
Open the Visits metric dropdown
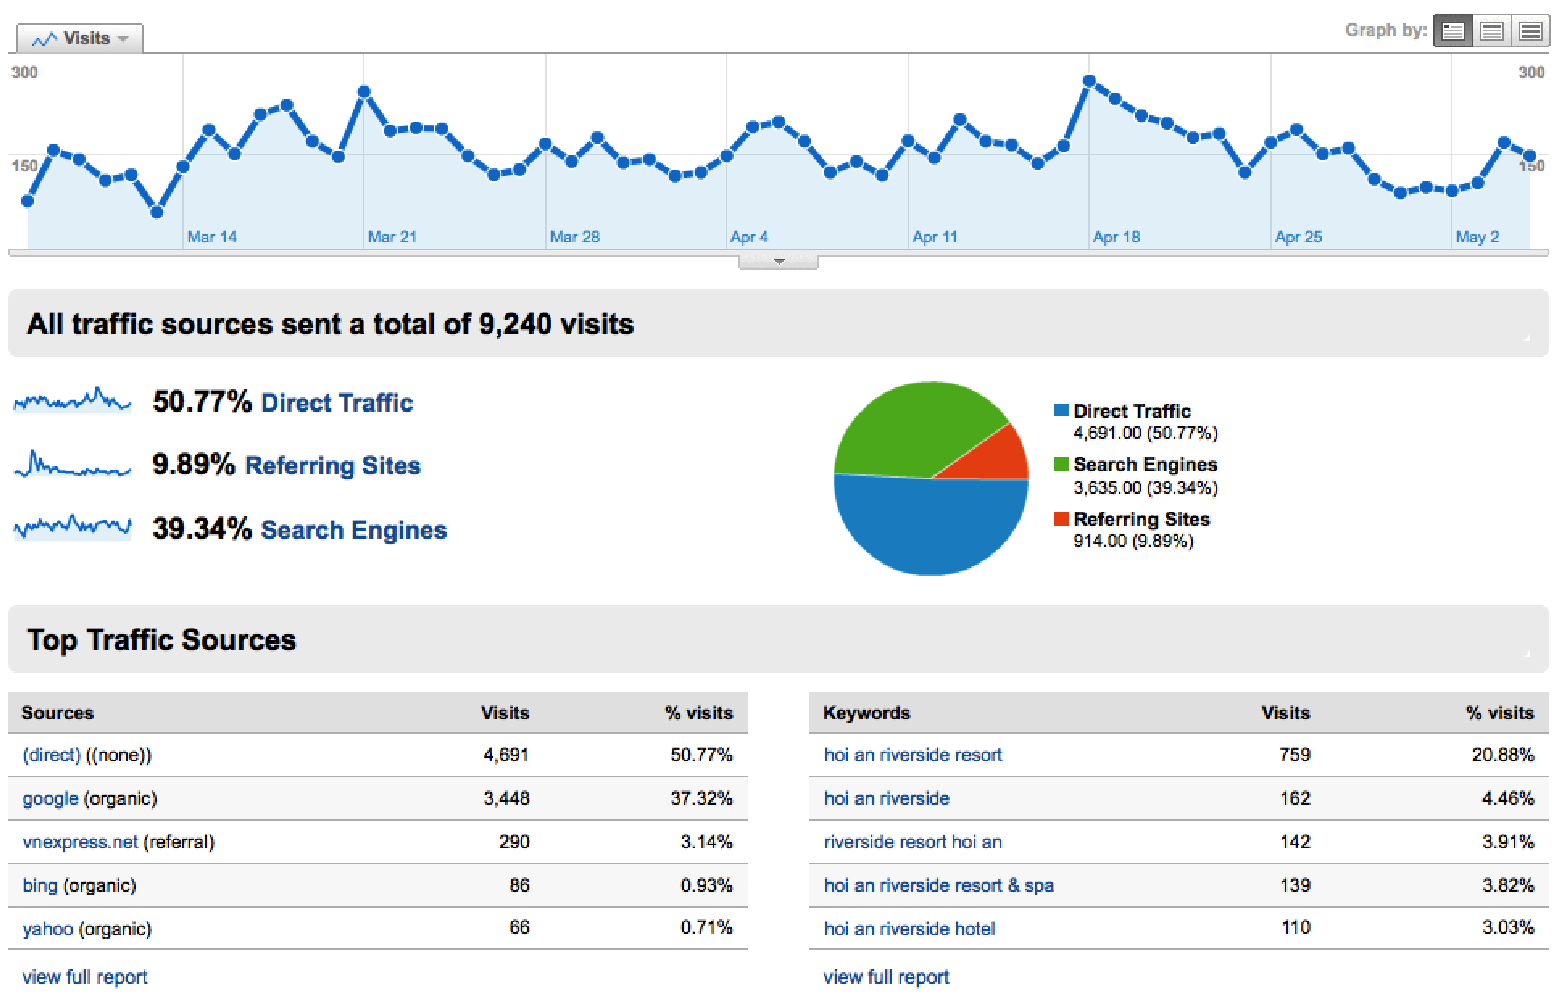coord(80,39)
